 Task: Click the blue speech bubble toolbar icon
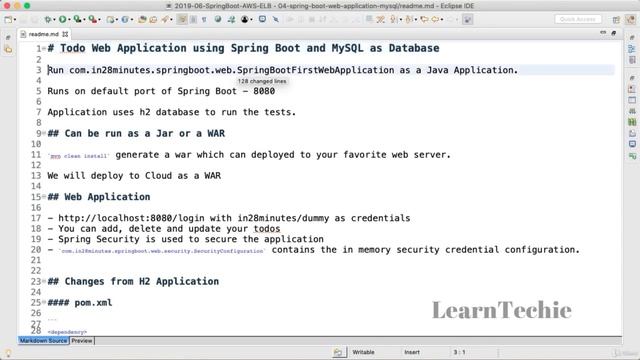coord(262,19)
